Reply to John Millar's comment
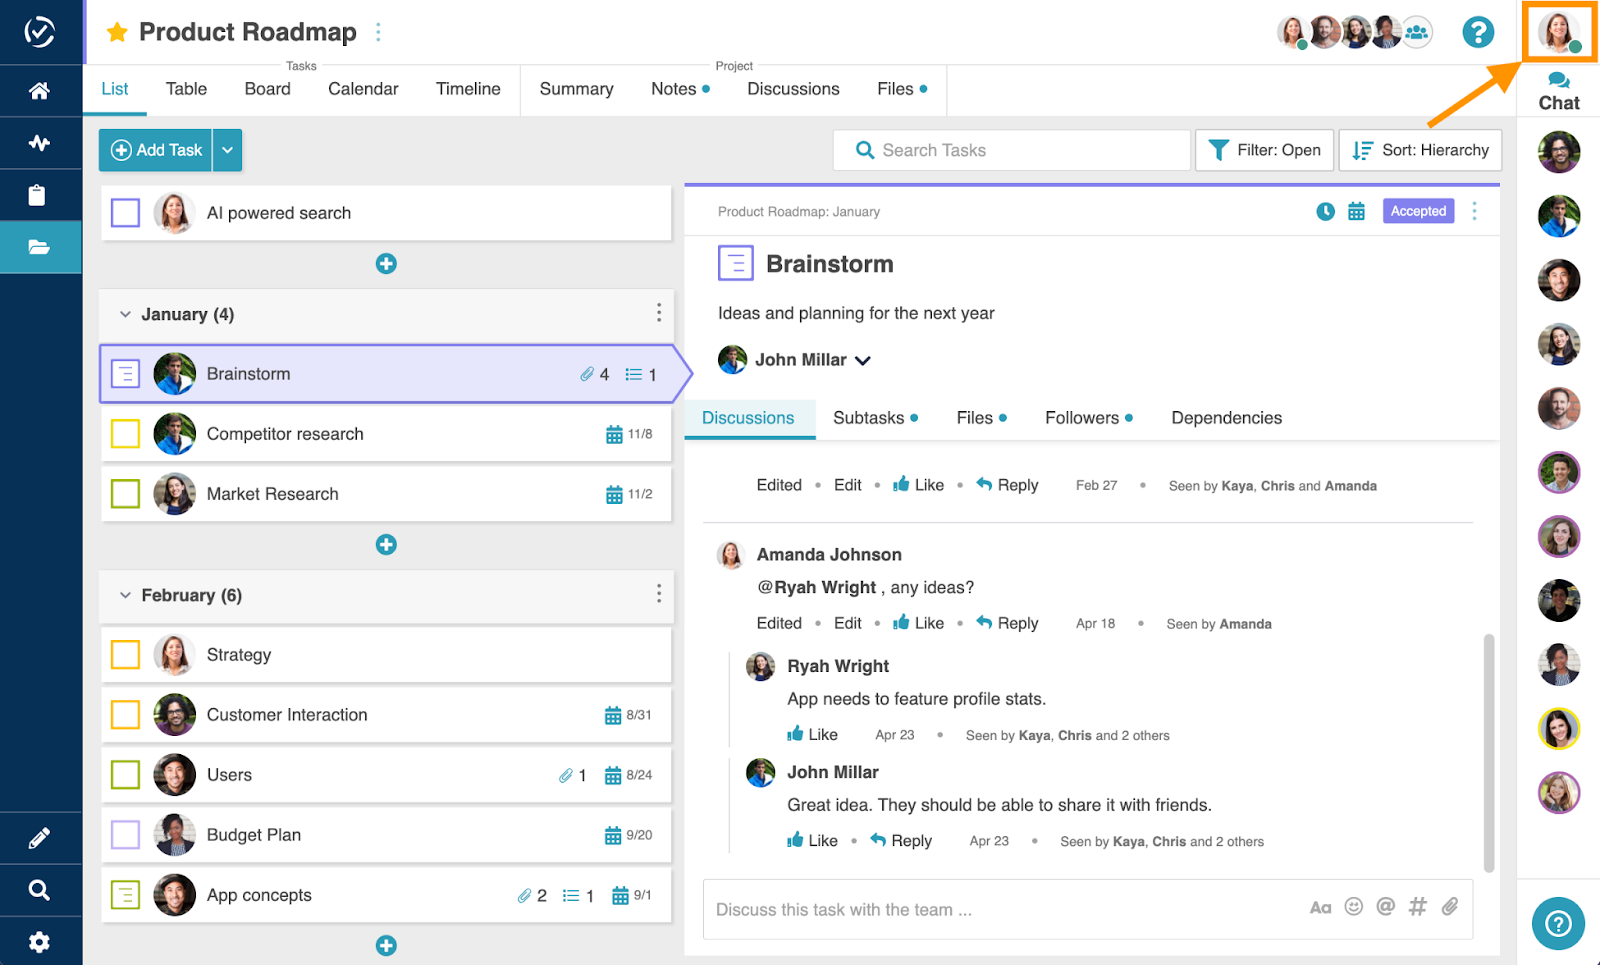 coord(901,840)
